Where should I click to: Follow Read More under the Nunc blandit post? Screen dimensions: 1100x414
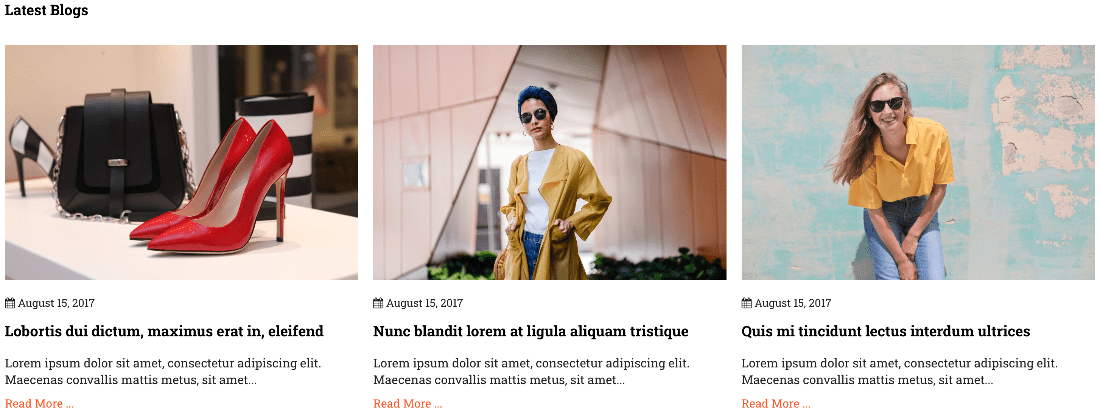(408, 403)
